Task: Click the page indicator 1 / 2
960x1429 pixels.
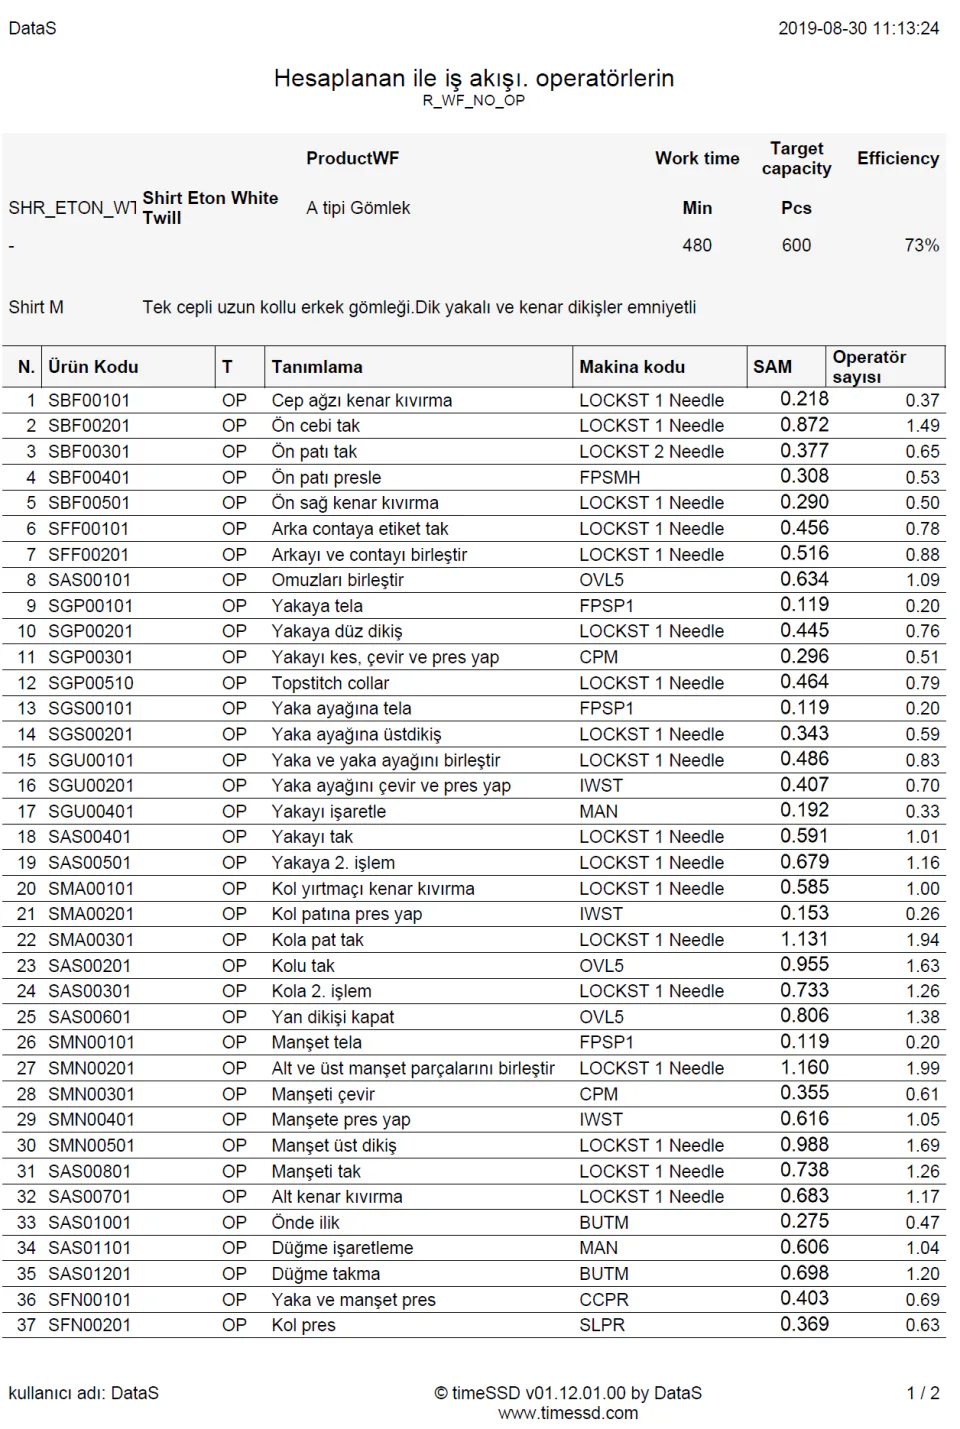Action: tap(923, 1393)
